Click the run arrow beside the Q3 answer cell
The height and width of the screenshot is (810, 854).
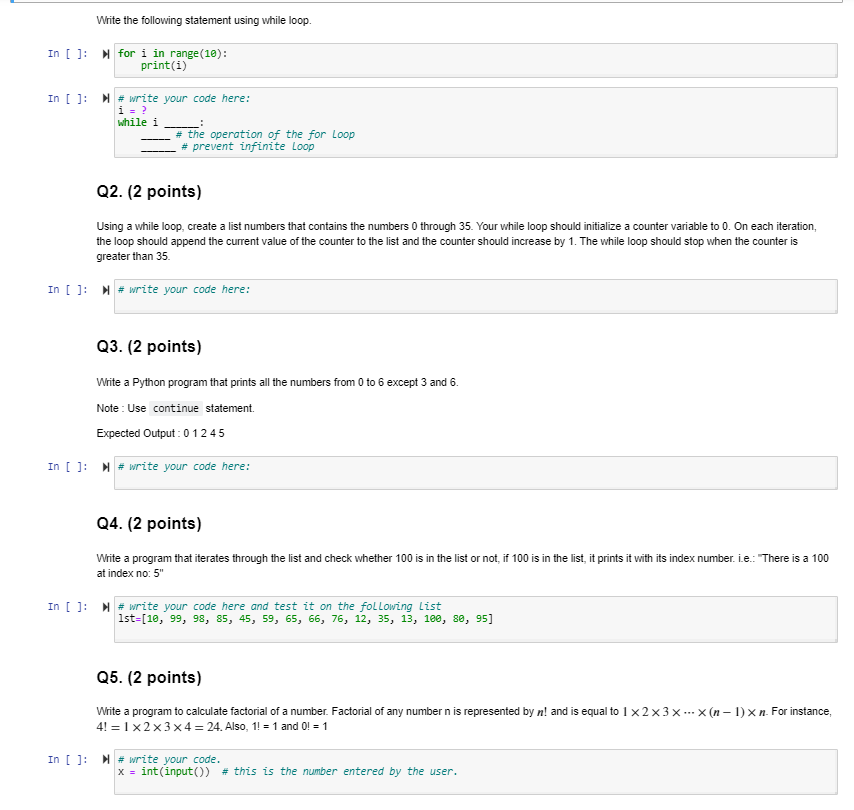pos(105,466)
